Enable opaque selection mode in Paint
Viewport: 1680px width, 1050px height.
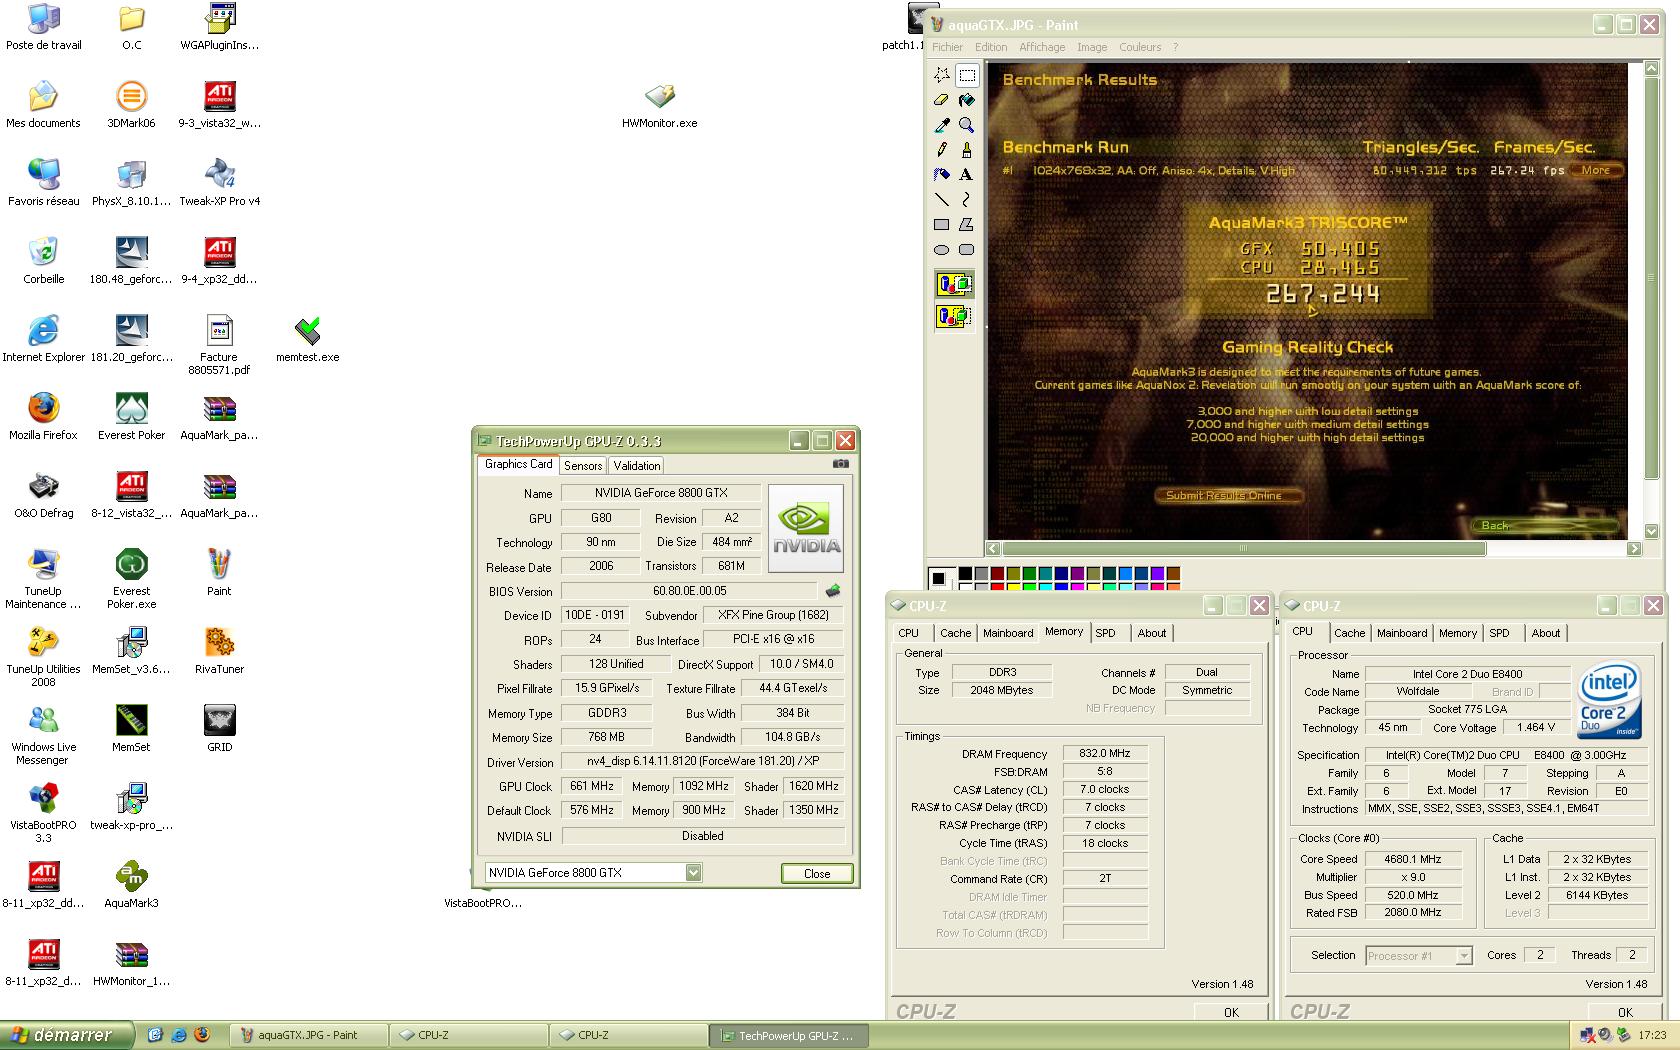[x=954, y=285]
